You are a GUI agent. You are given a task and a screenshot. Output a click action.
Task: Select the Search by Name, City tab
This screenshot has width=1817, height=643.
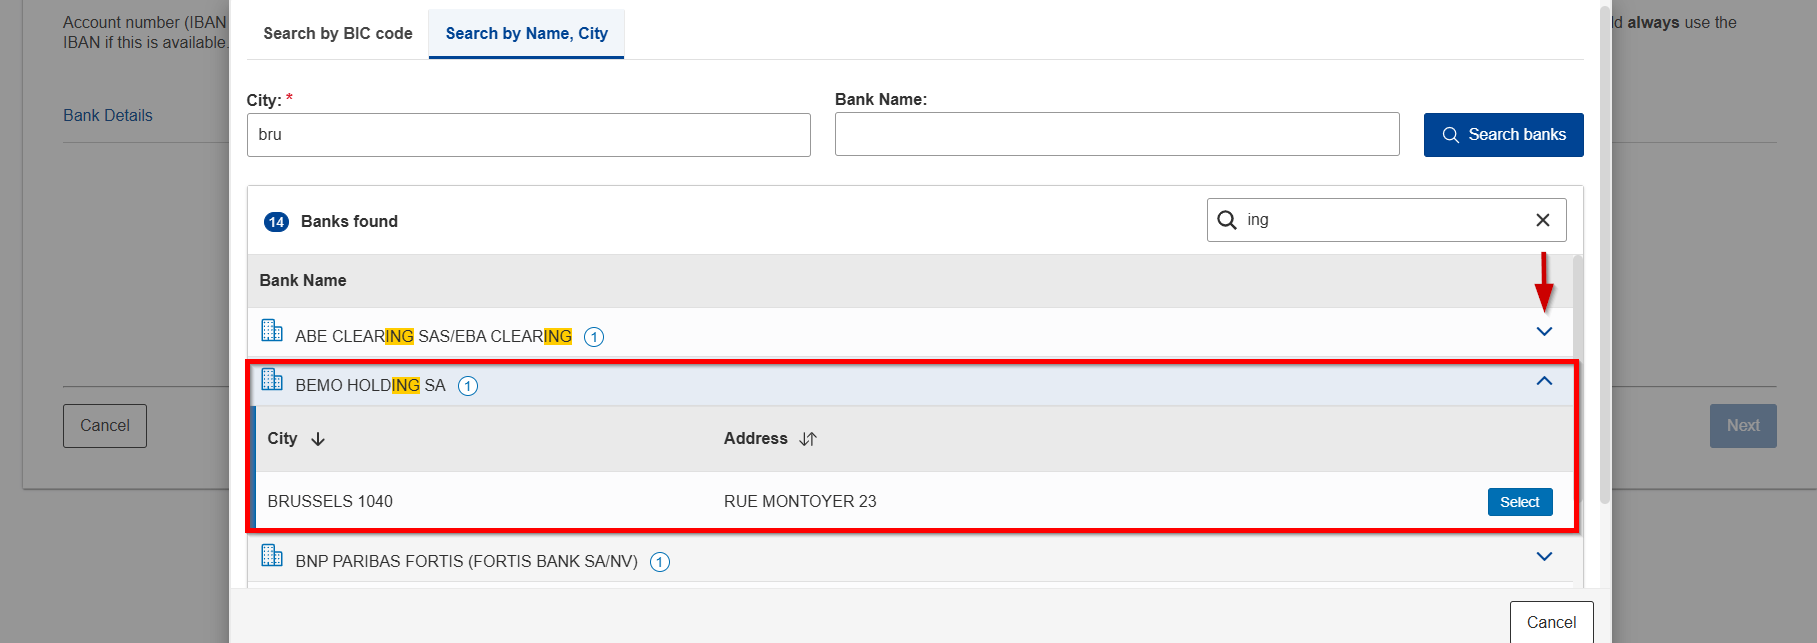click(x=526, y=33)
